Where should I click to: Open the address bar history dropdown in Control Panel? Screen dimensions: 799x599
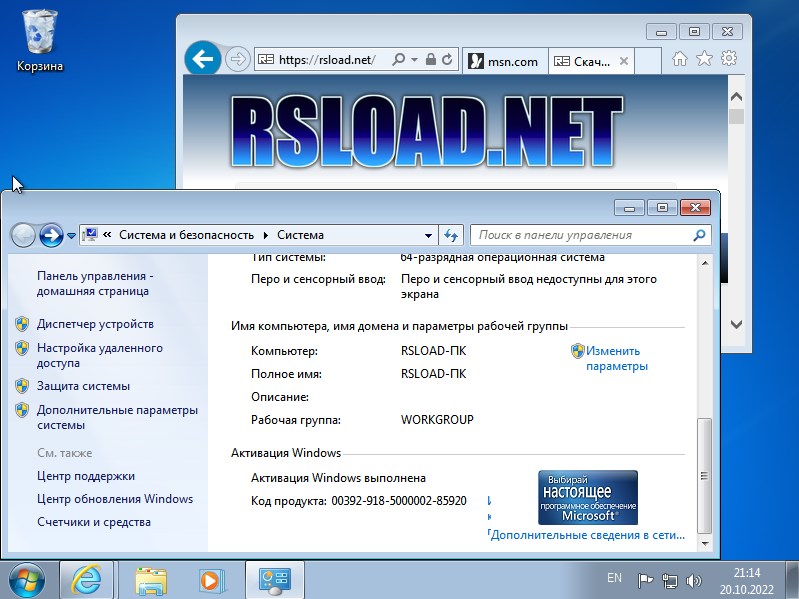point(429,236)
